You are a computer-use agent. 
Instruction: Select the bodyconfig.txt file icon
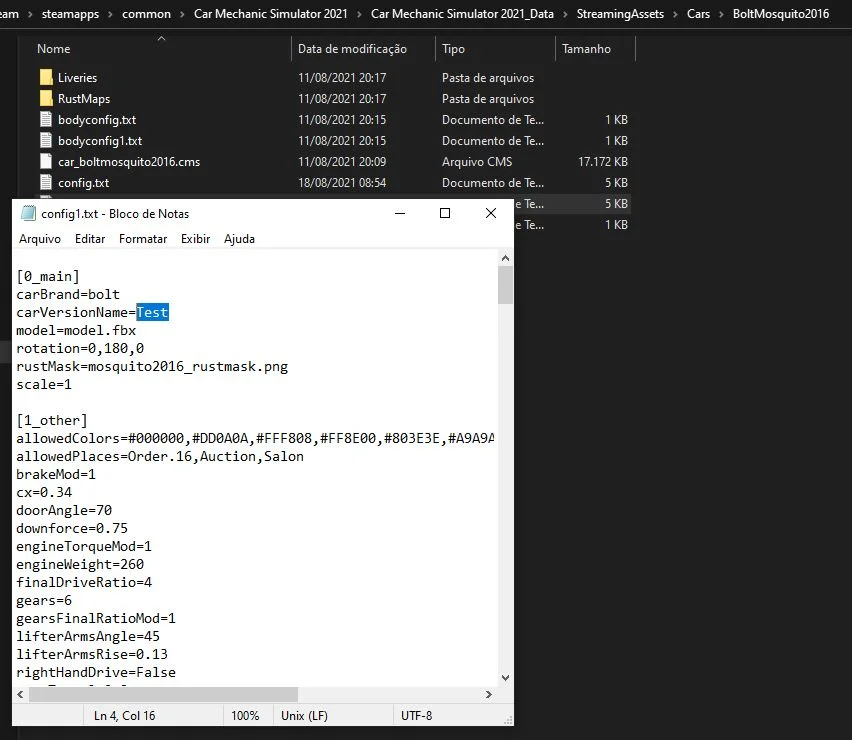click(x=46, y=120)
